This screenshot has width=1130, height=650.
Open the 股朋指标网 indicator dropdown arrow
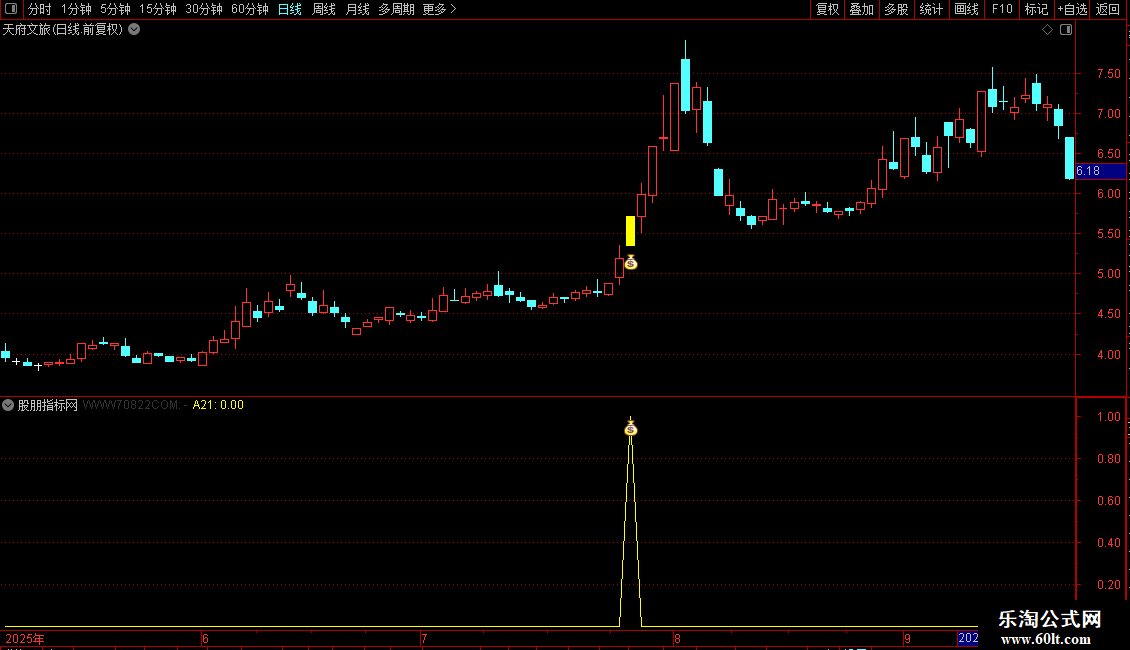point(8,405)
